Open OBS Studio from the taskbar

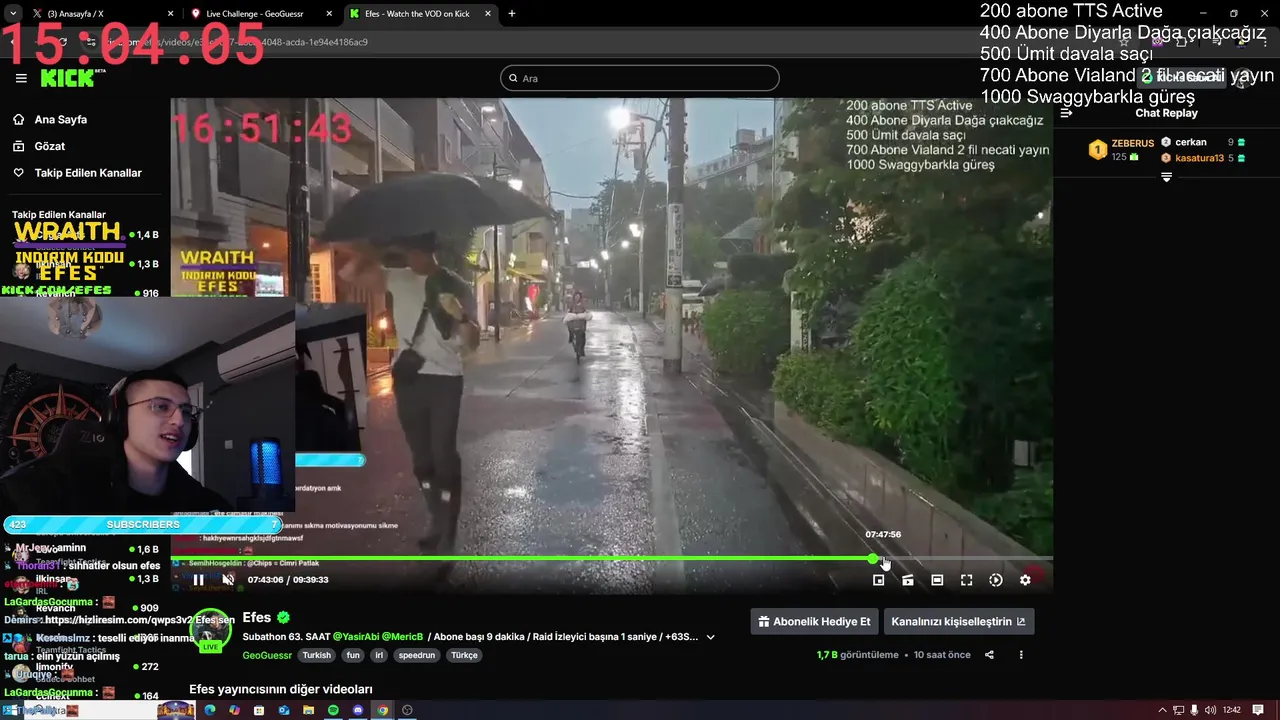(407, 710)
